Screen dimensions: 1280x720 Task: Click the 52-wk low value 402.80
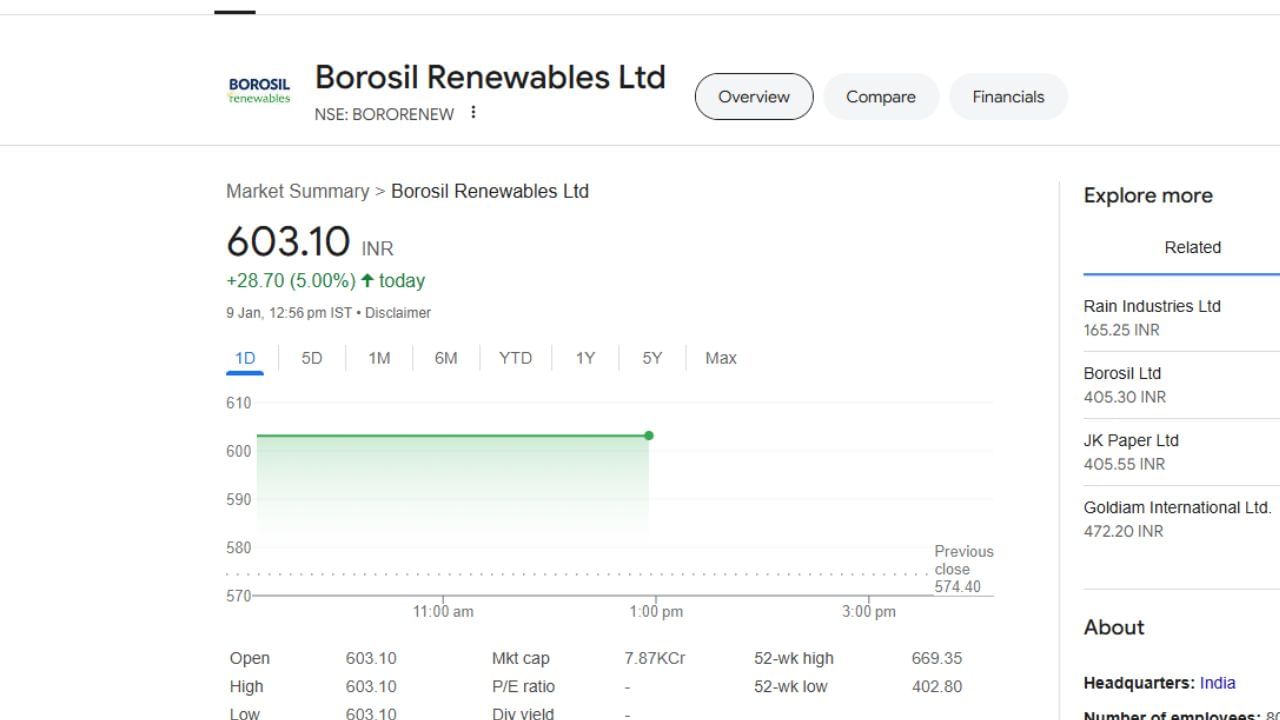coord(937,686)
